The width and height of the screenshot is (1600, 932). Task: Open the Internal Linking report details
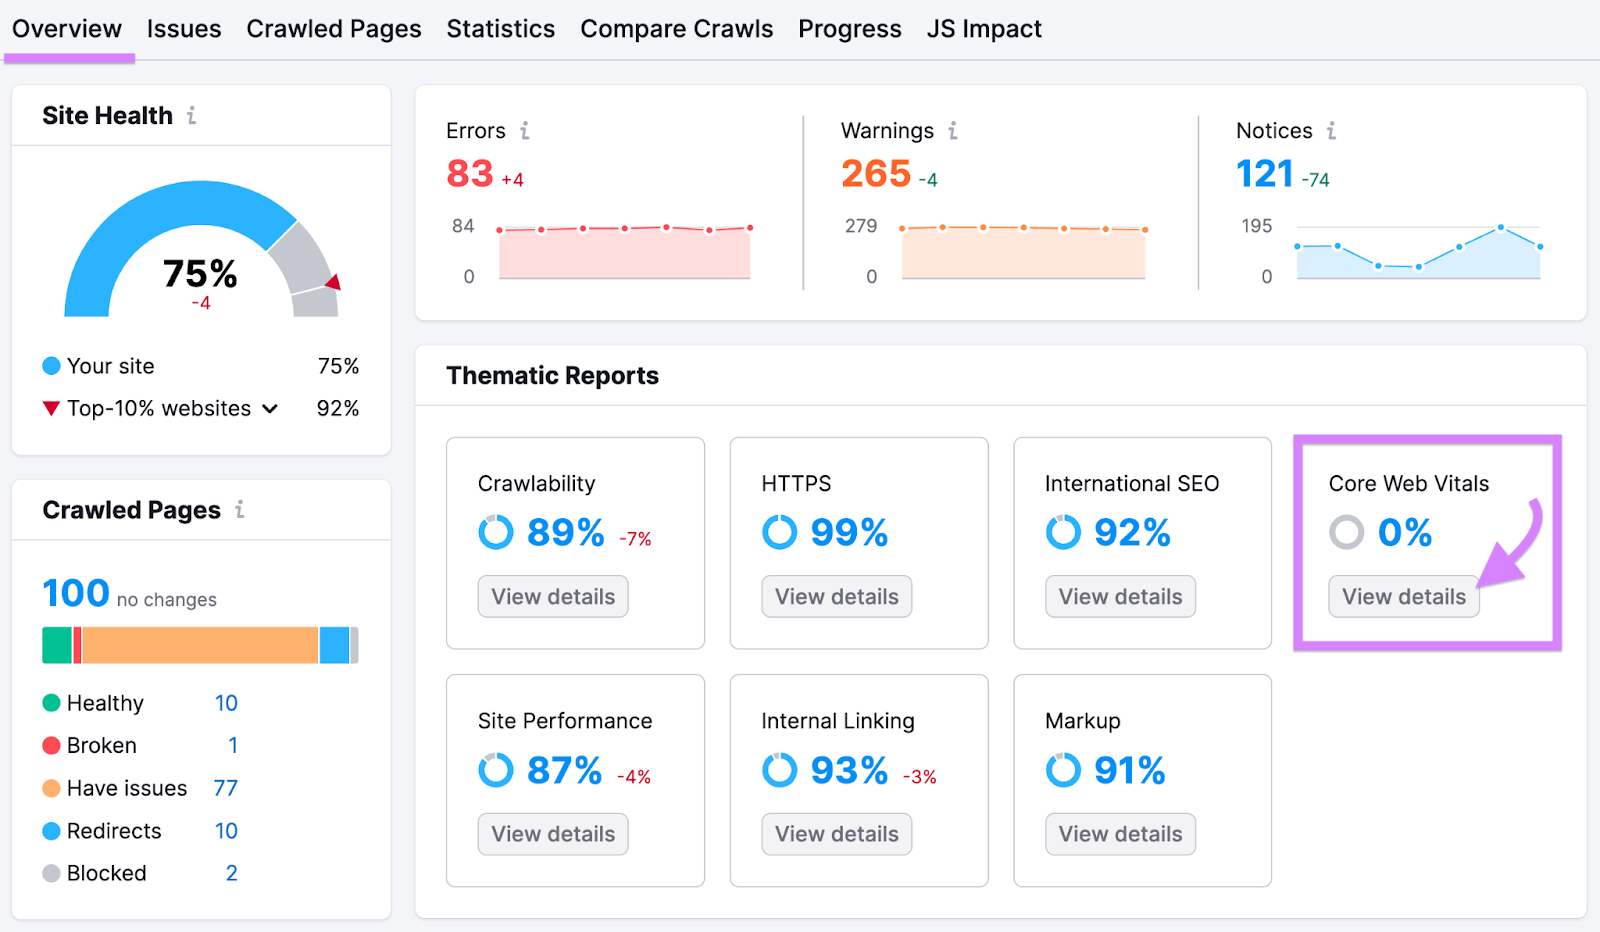[x=836, y=833]
